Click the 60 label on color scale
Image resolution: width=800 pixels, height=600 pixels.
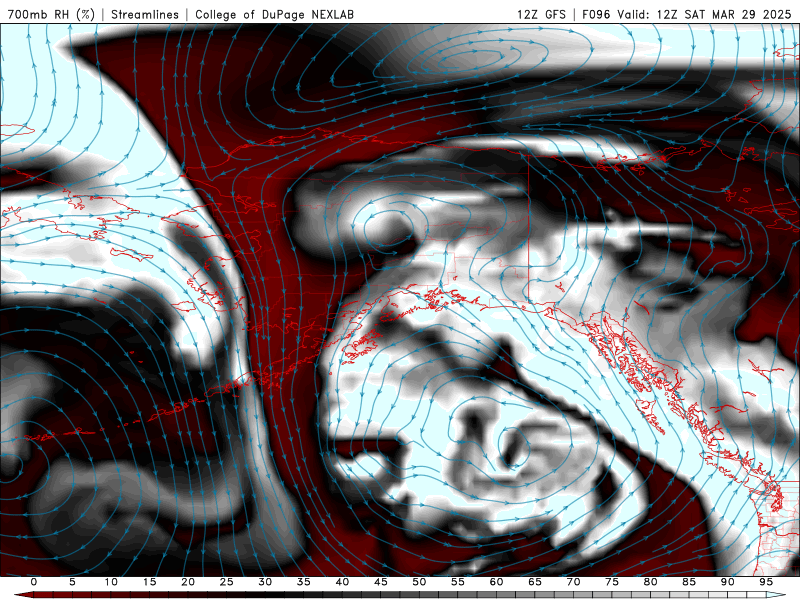click(x=496, y=582)
